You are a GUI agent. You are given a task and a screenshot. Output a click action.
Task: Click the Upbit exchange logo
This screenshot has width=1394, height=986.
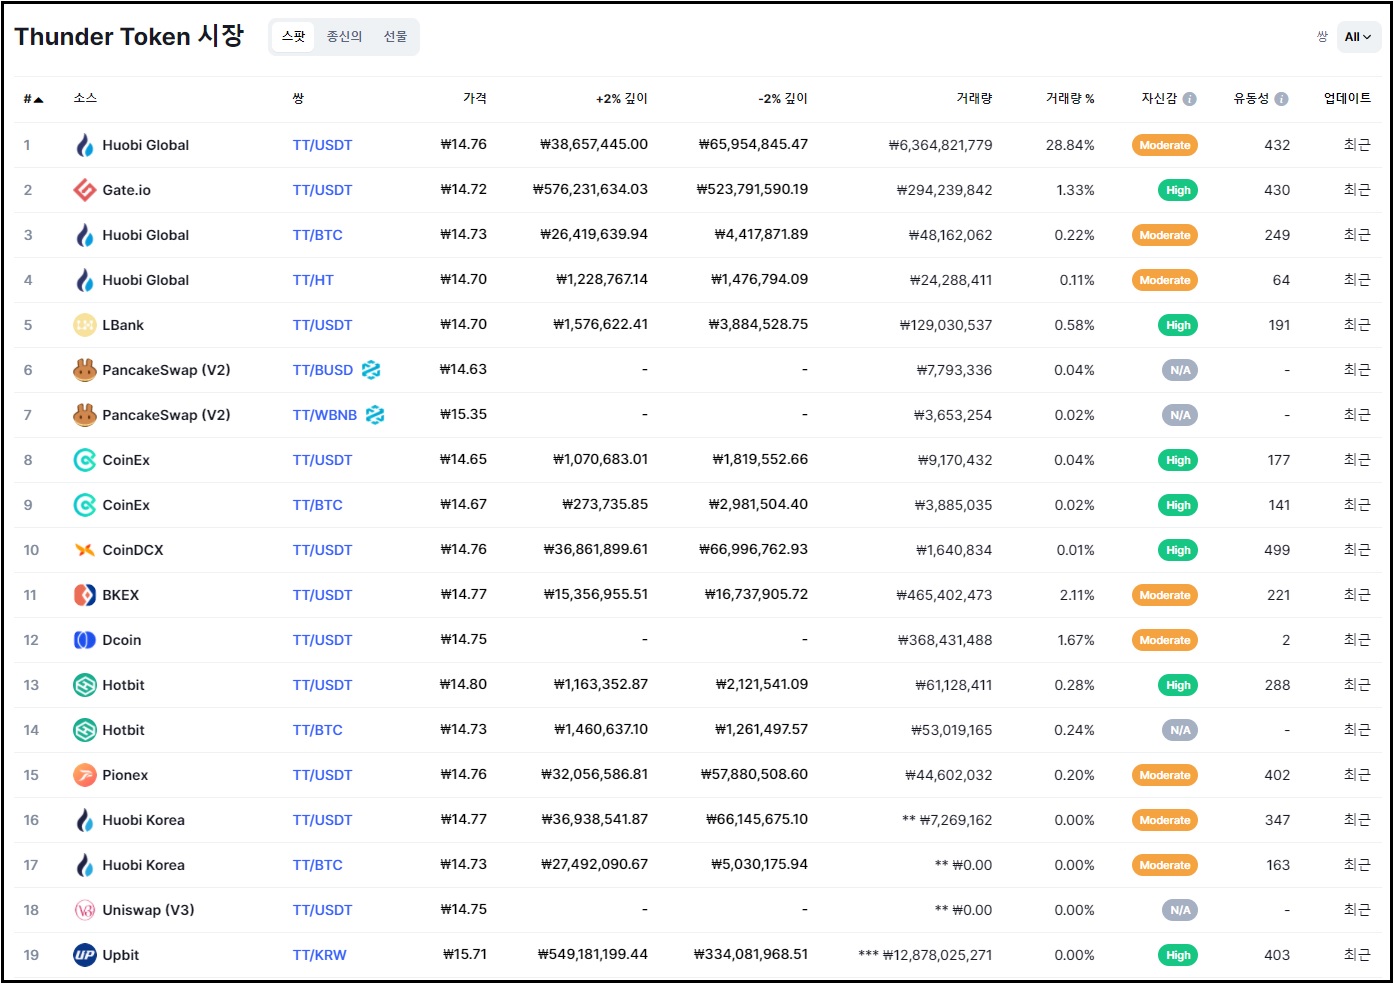tap(85, 955)
